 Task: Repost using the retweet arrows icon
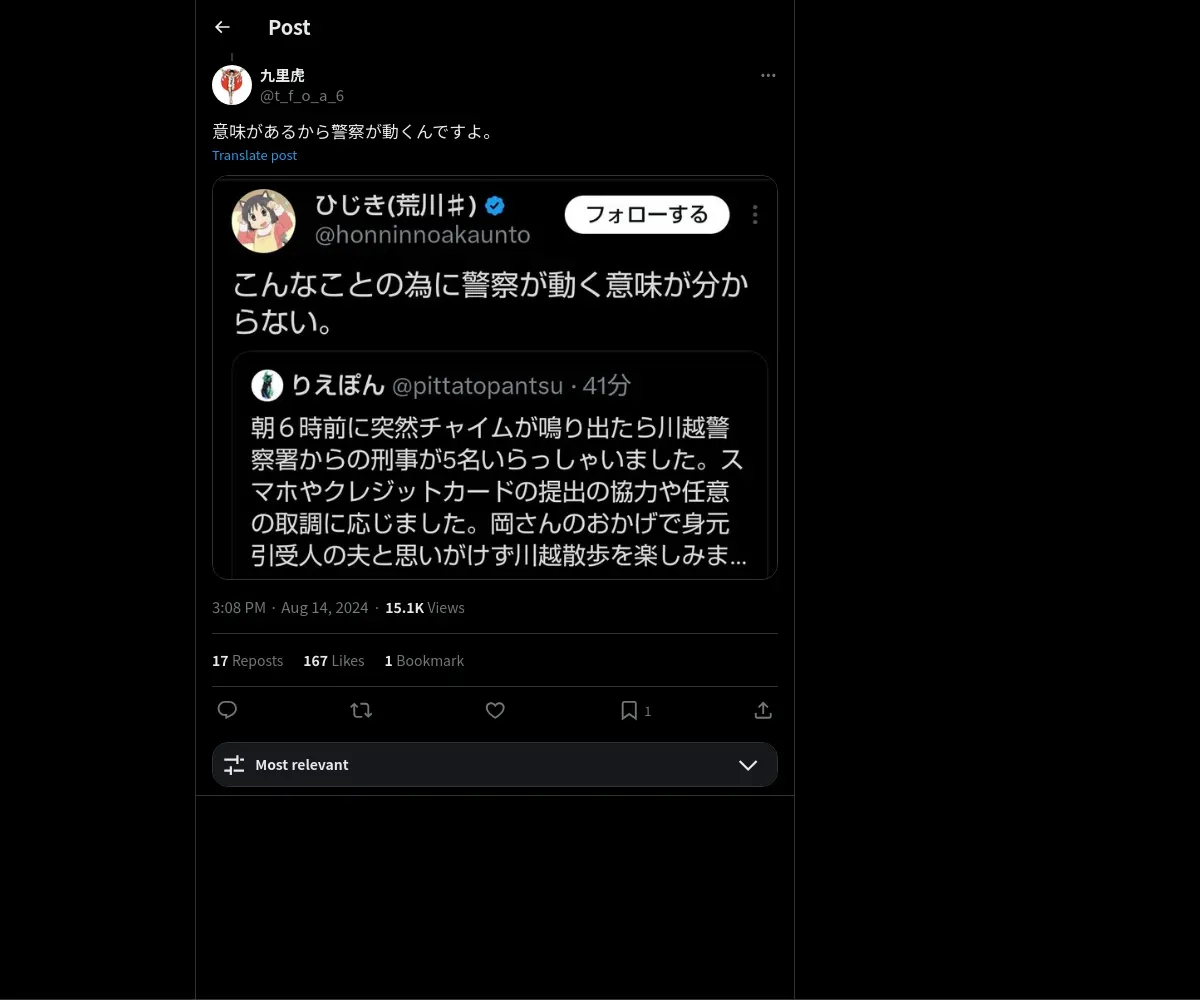point(361,710)
